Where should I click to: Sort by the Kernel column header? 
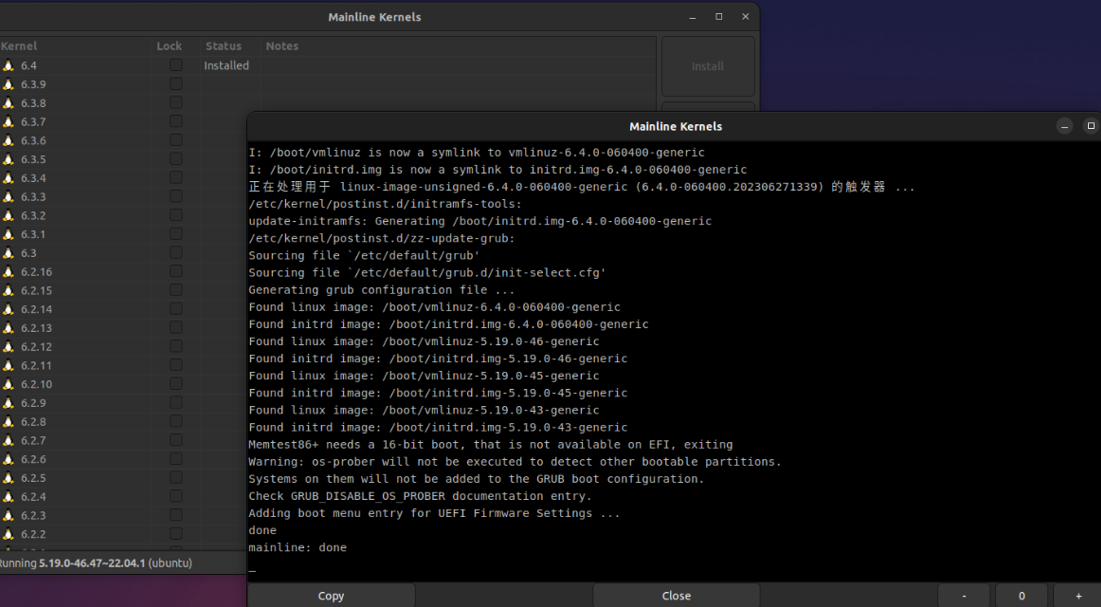19,46
